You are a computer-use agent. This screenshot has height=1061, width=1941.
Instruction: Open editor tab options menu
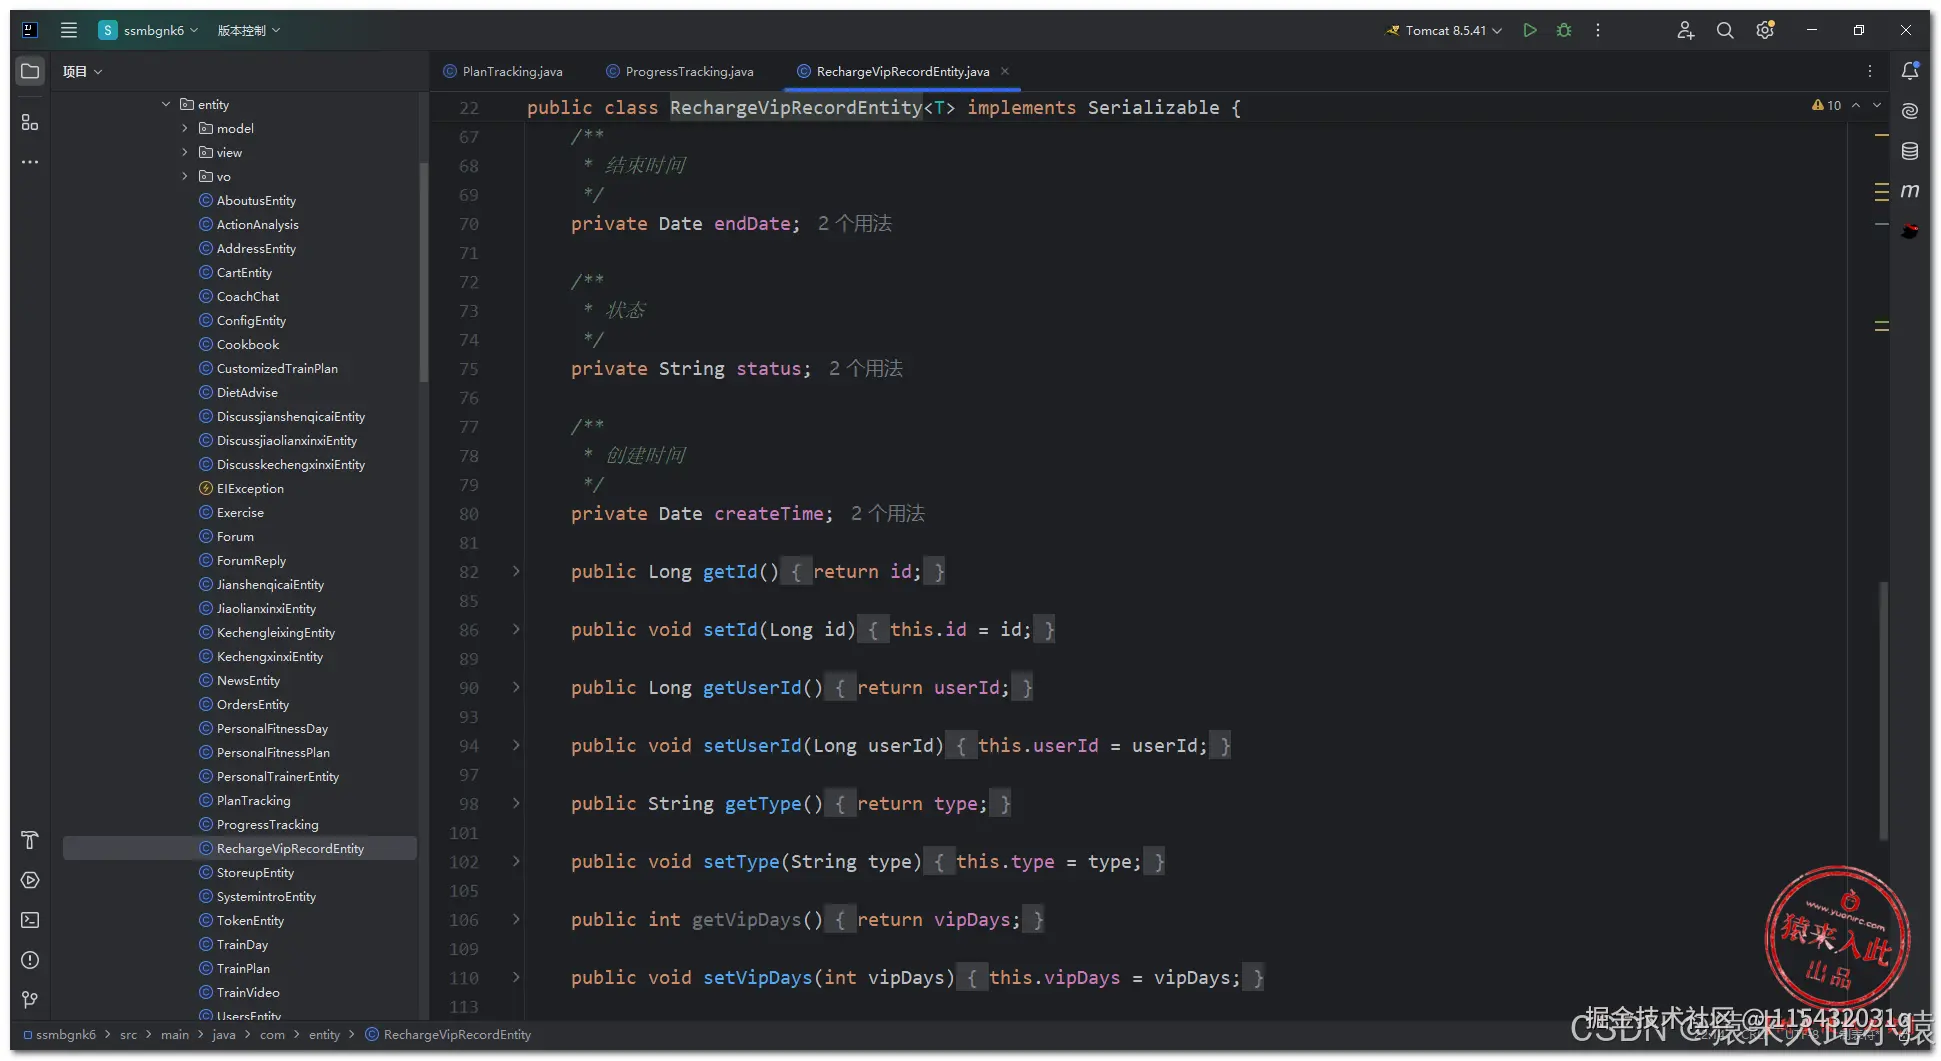[1870, 71]
